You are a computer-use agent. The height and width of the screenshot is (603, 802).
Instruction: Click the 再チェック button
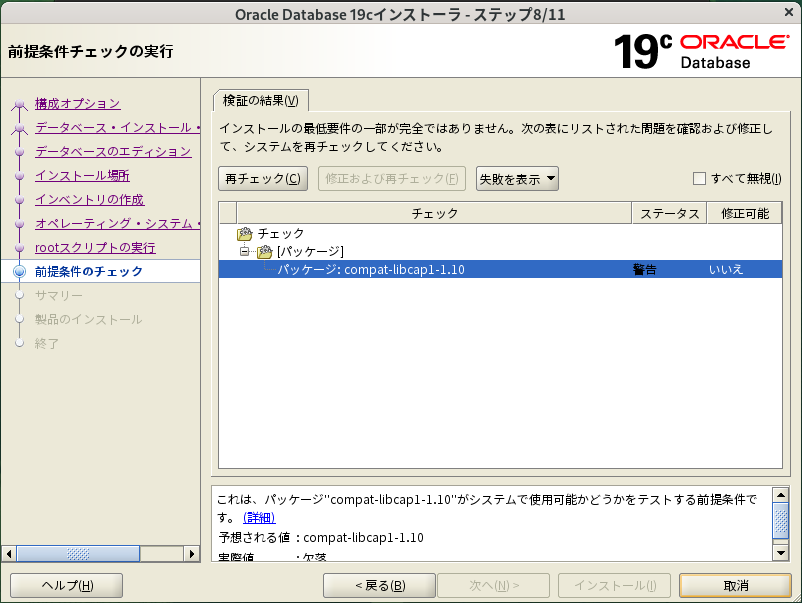coord(263,178)
